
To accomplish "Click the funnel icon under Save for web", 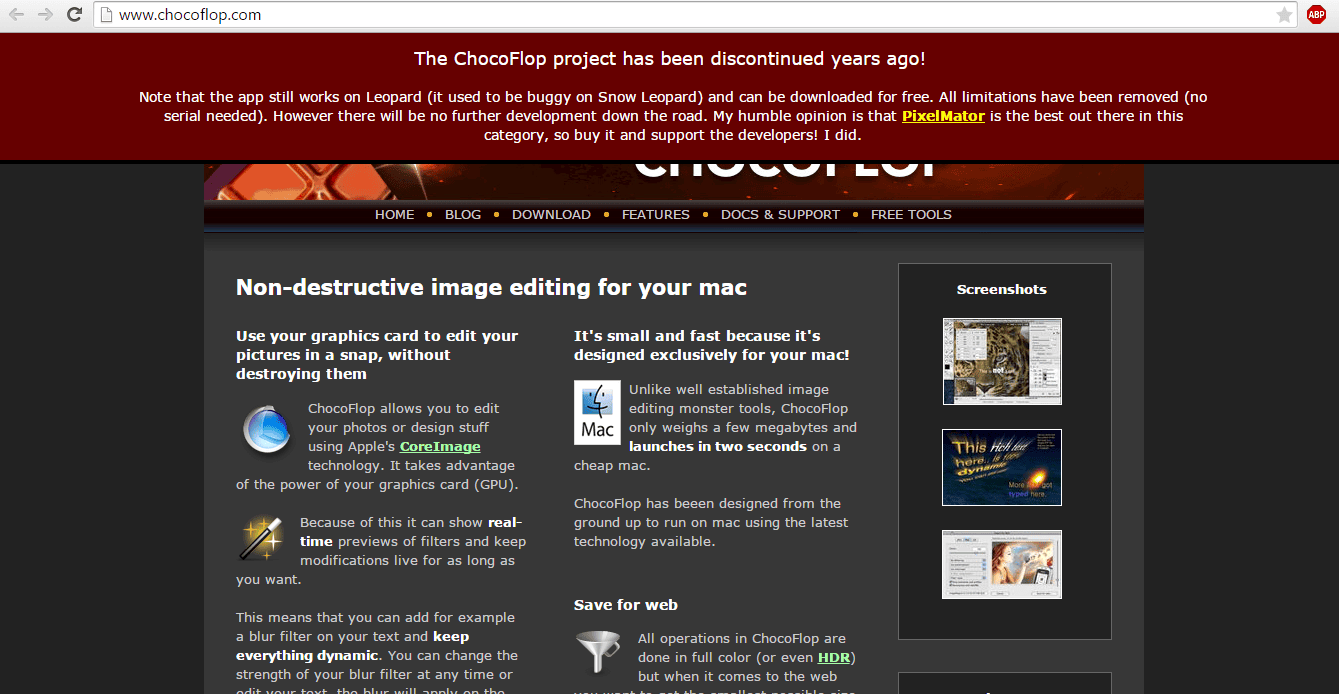I will 599,653.
